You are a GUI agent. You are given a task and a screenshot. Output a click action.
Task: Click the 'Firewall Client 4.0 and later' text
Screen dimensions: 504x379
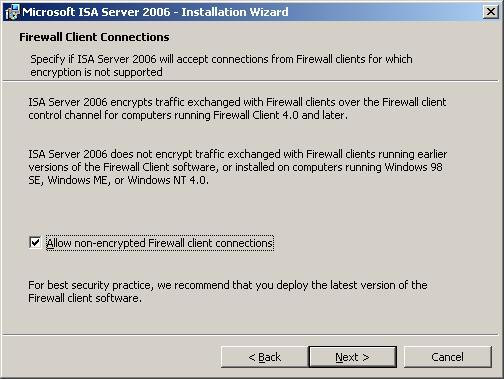(x=279, y=115)
